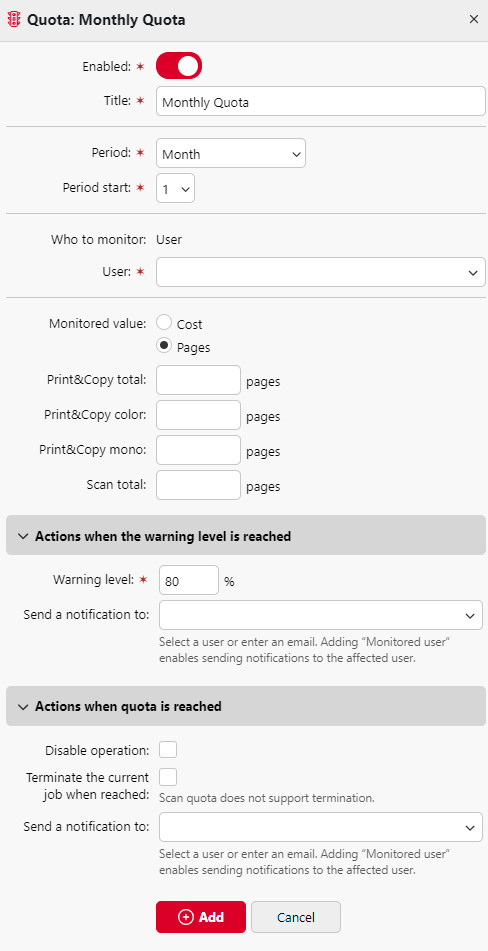The image size is (488, 951).
Task: Open quota reached notification recipient dropdown
Action: click(321, 827)
